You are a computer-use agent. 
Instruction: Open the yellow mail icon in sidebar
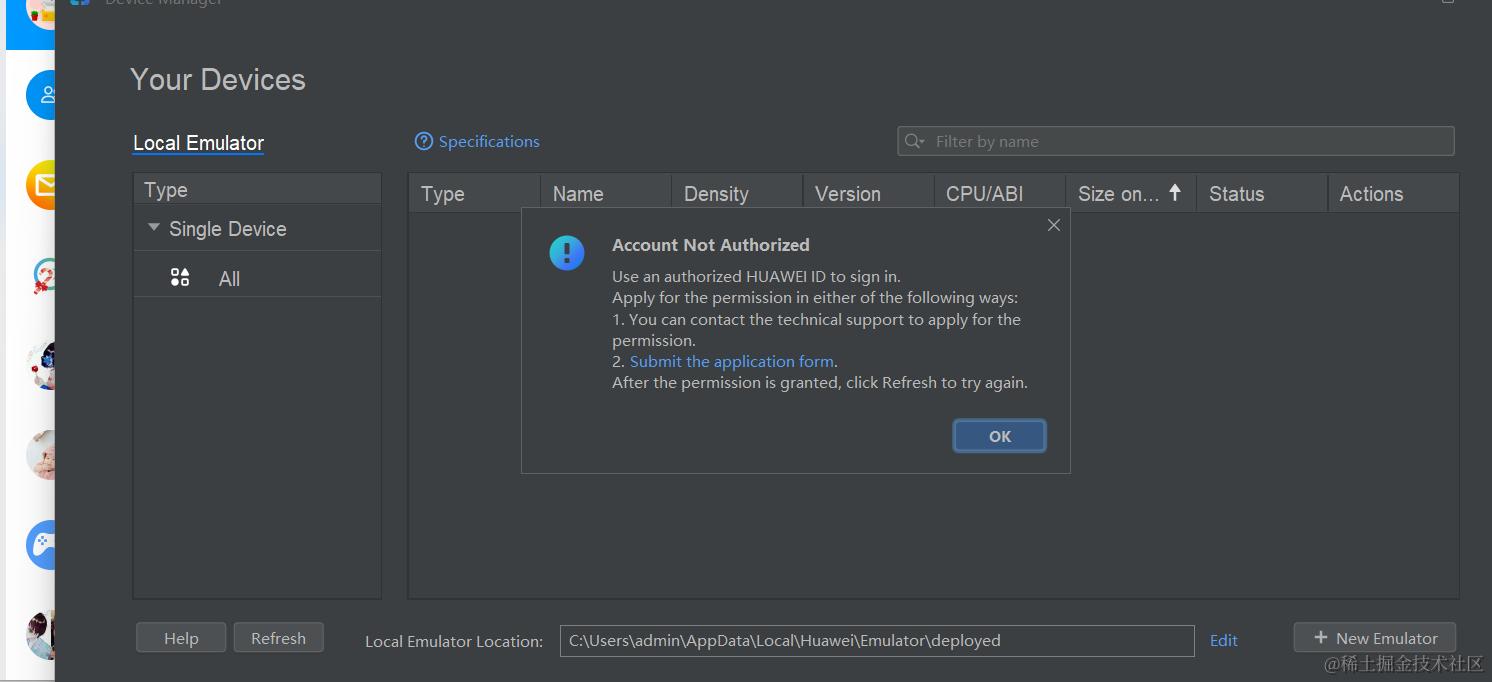[x=41, y=185]
